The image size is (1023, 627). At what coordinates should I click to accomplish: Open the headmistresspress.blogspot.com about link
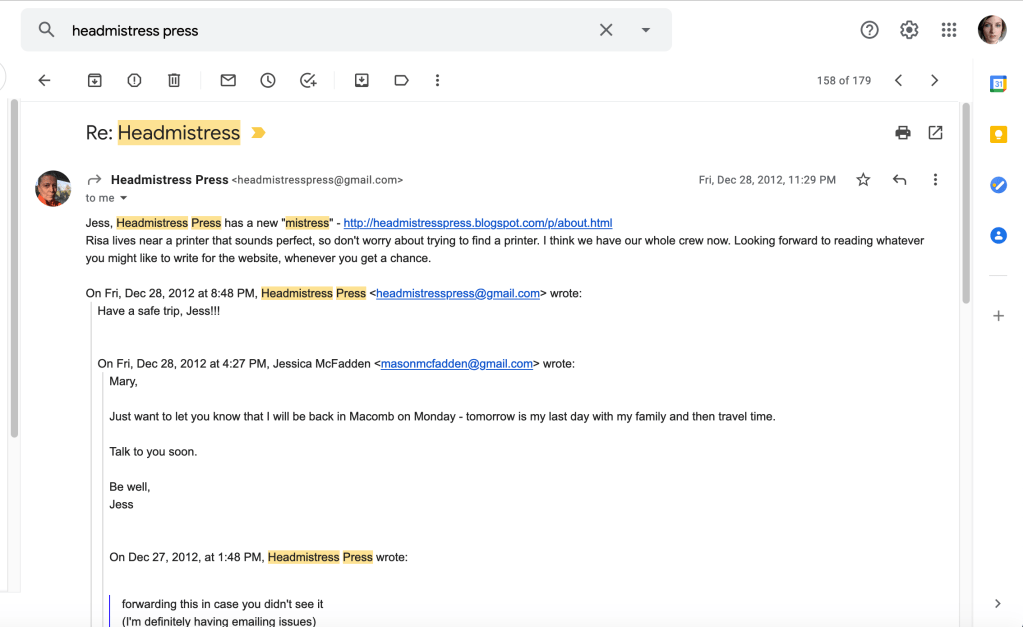(x=477, y=223)
